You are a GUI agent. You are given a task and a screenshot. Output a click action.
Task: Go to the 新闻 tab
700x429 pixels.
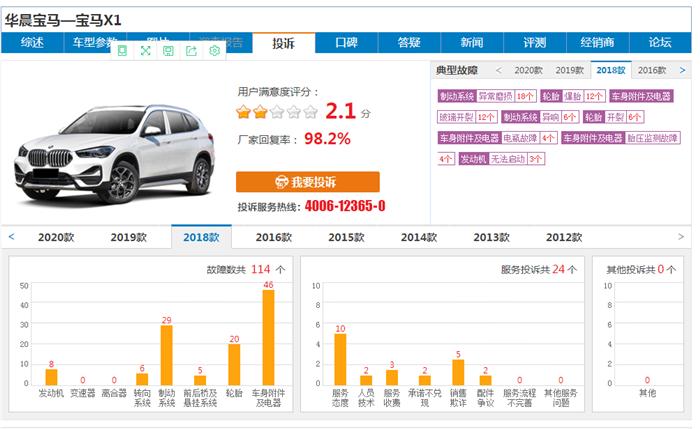point(472,43)
